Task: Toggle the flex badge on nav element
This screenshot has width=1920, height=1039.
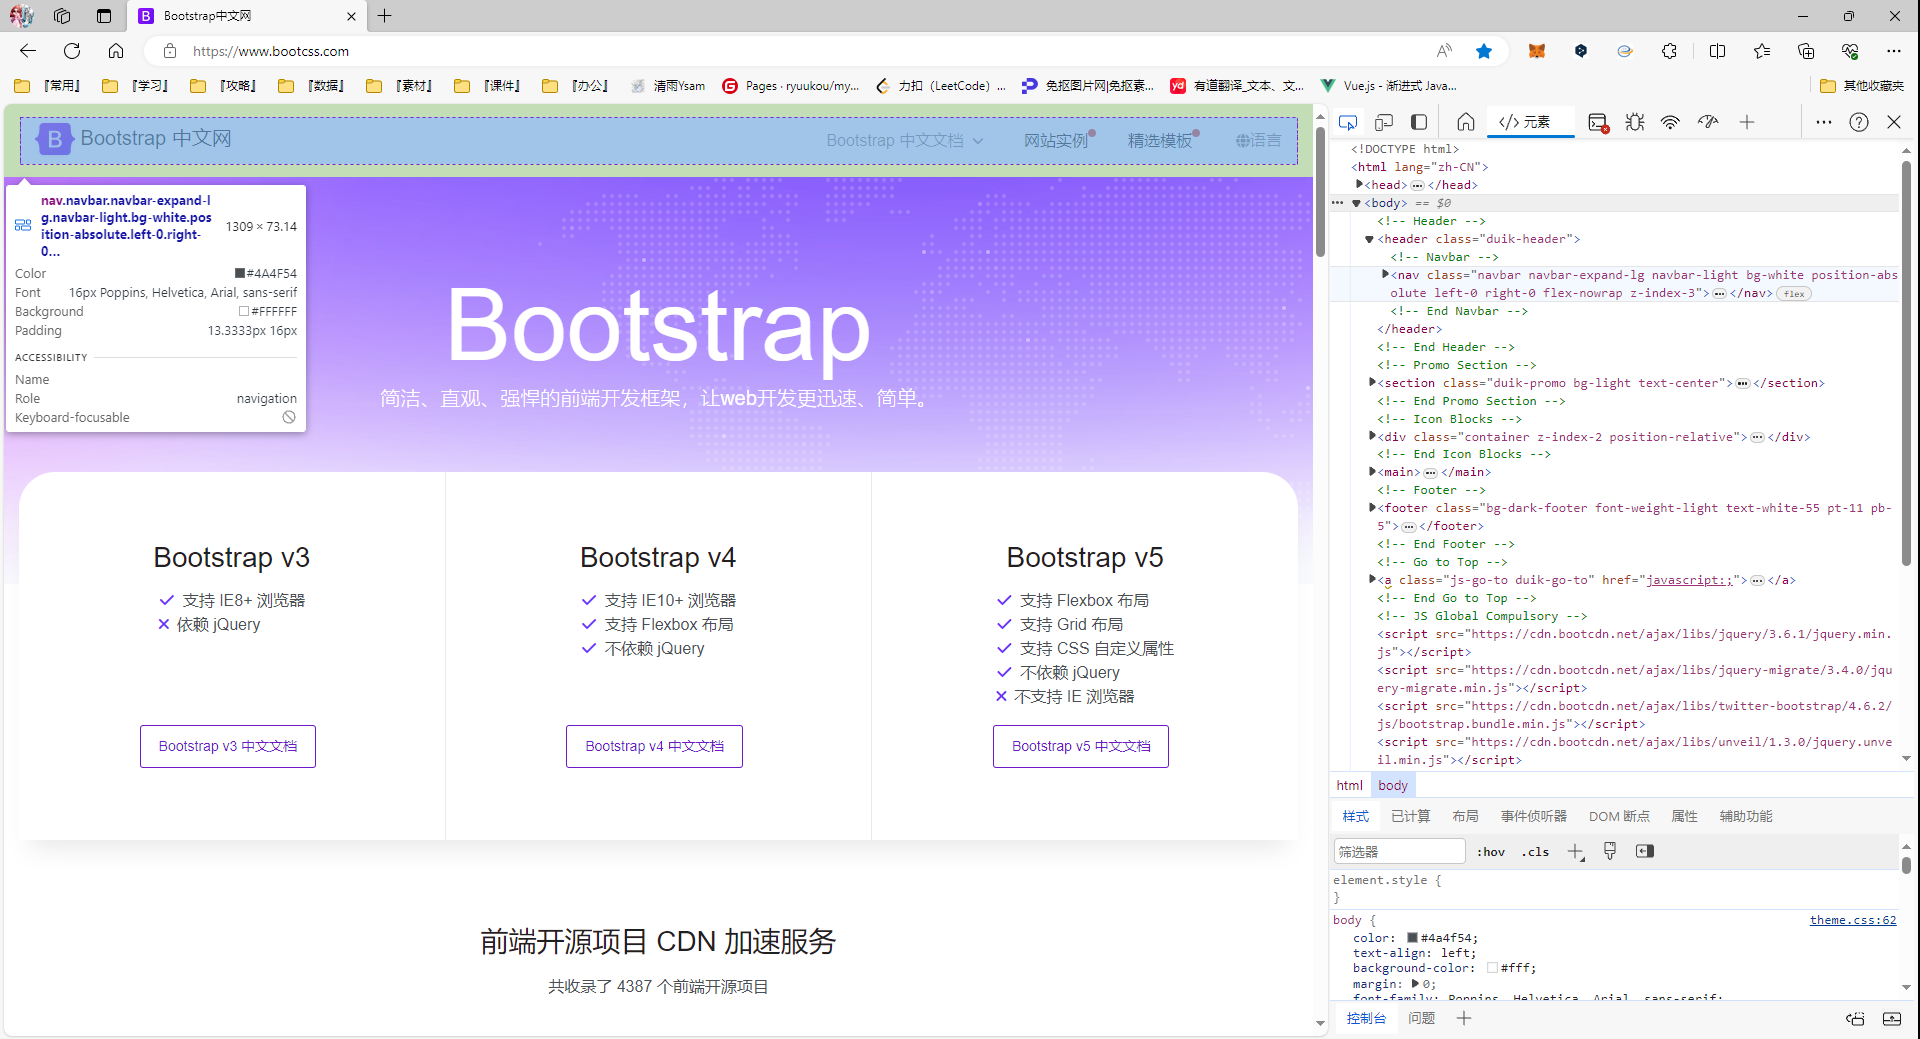Action: point(1794,294)
